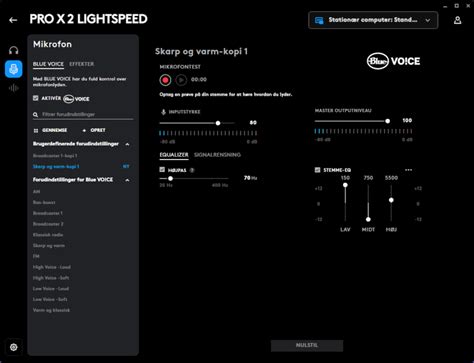Click the 70 Hz high-pass value
This screenshot has width=474, height=363.
pyautogui.click(x=250, y=178)
